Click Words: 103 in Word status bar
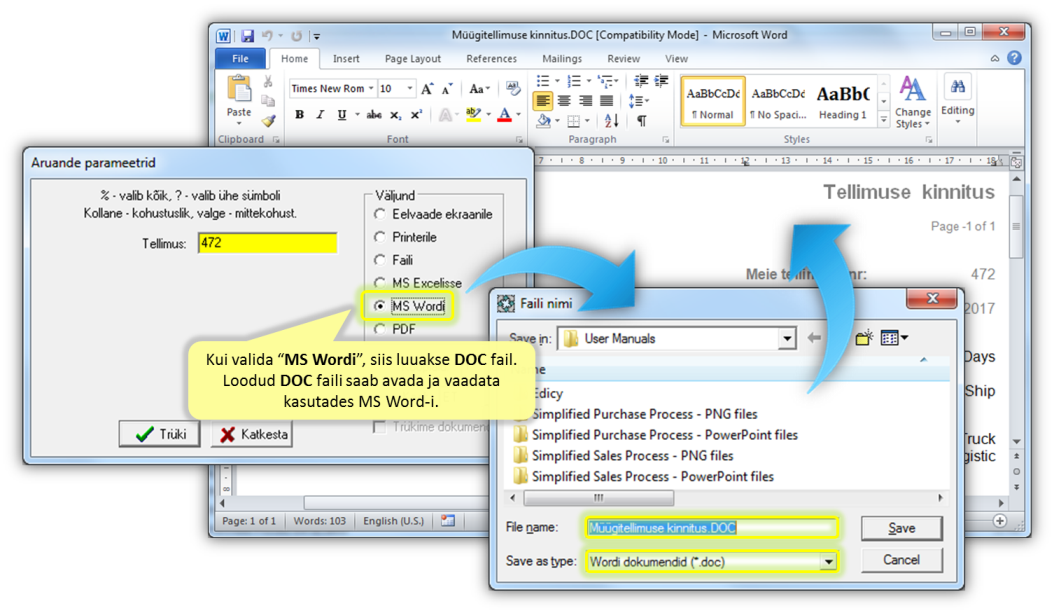1054x613 pixels. pos(319,521)
